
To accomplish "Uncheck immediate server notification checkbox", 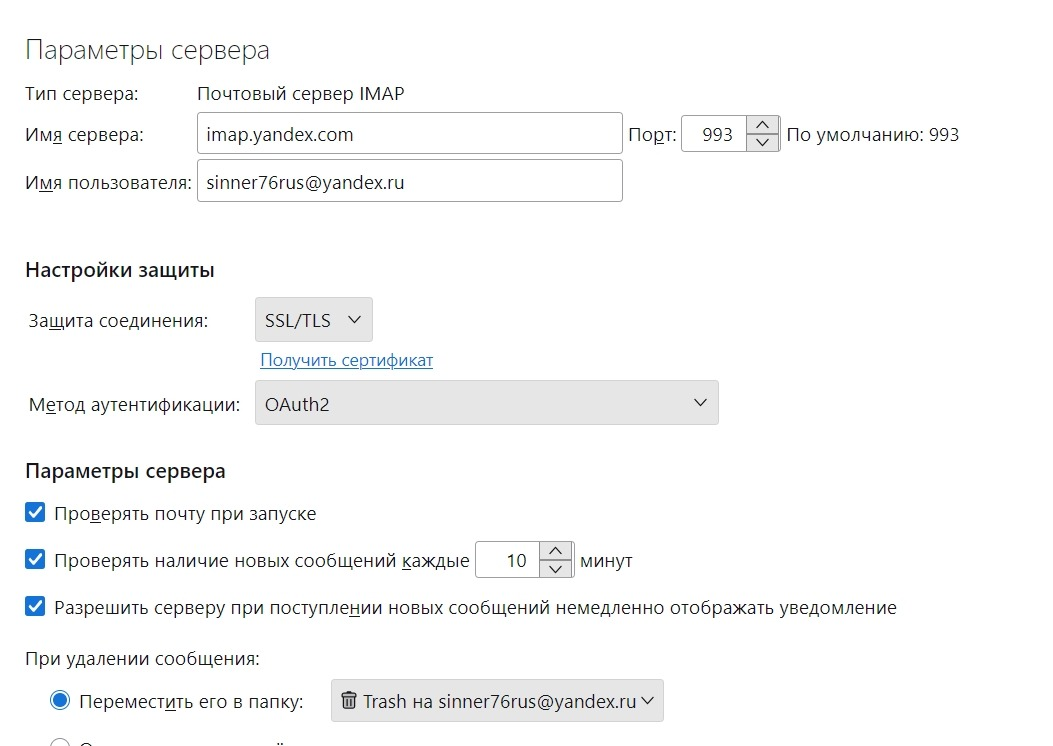I will (36, 606).
